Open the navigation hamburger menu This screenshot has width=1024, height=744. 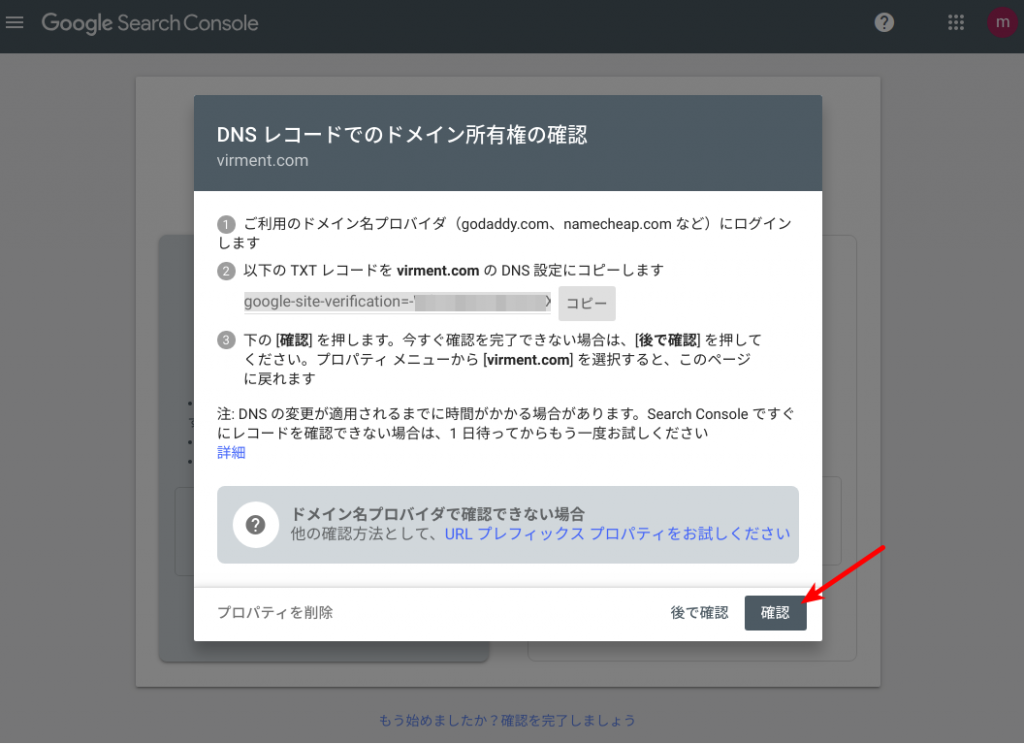[x=14, y=22]
